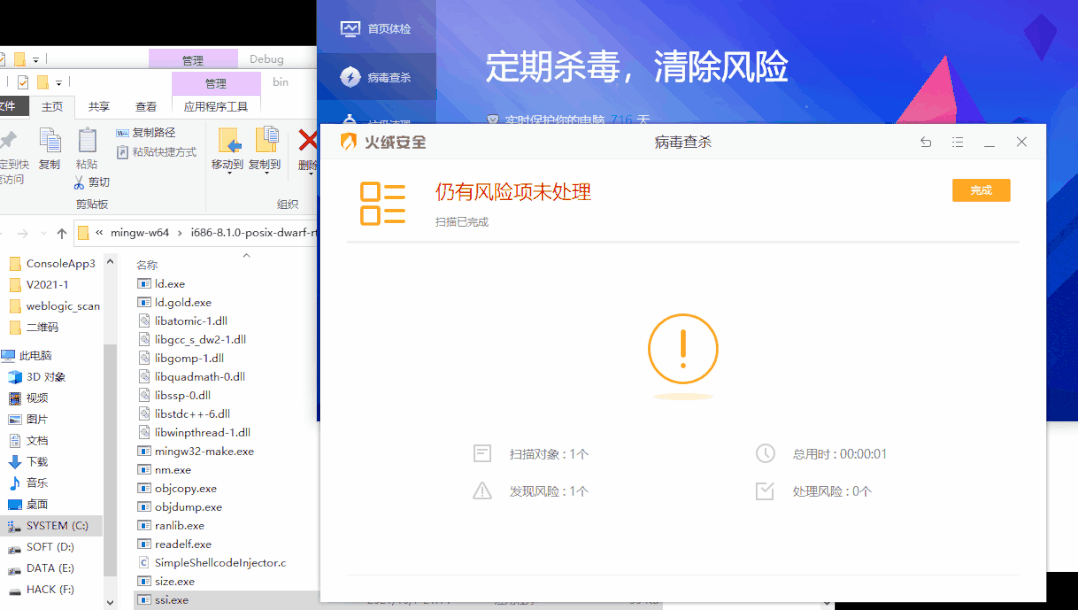The width and height of the screenshot is (1078, 610).
Task: Open 共享 ribbon tab in Explorer
Action: 99,107
